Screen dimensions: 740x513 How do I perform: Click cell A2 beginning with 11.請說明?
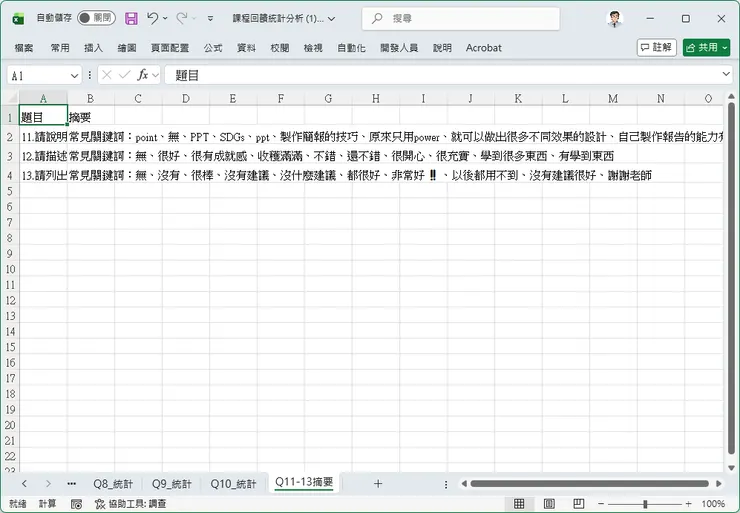(x=43, y=137)
